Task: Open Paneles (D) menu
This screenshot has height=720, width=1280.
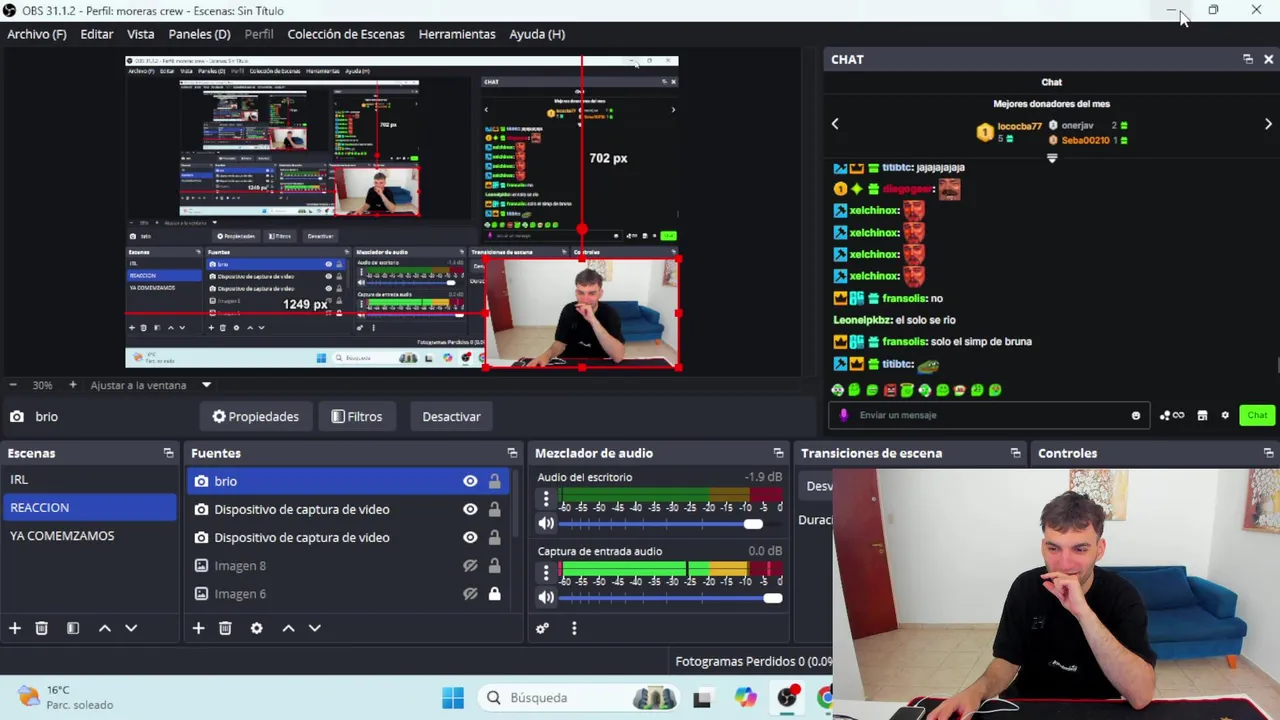Action: [200, 34]
